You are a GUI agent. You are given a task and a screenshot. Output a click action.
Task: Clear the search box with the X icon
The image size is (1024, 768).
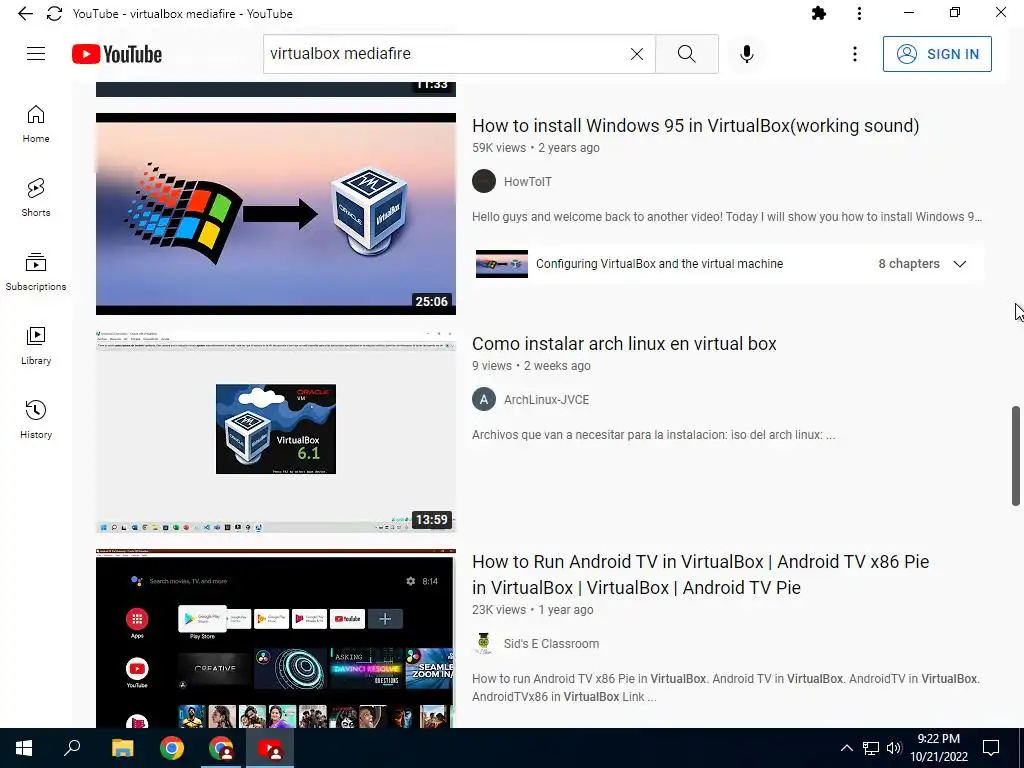(x=637, y=54)
